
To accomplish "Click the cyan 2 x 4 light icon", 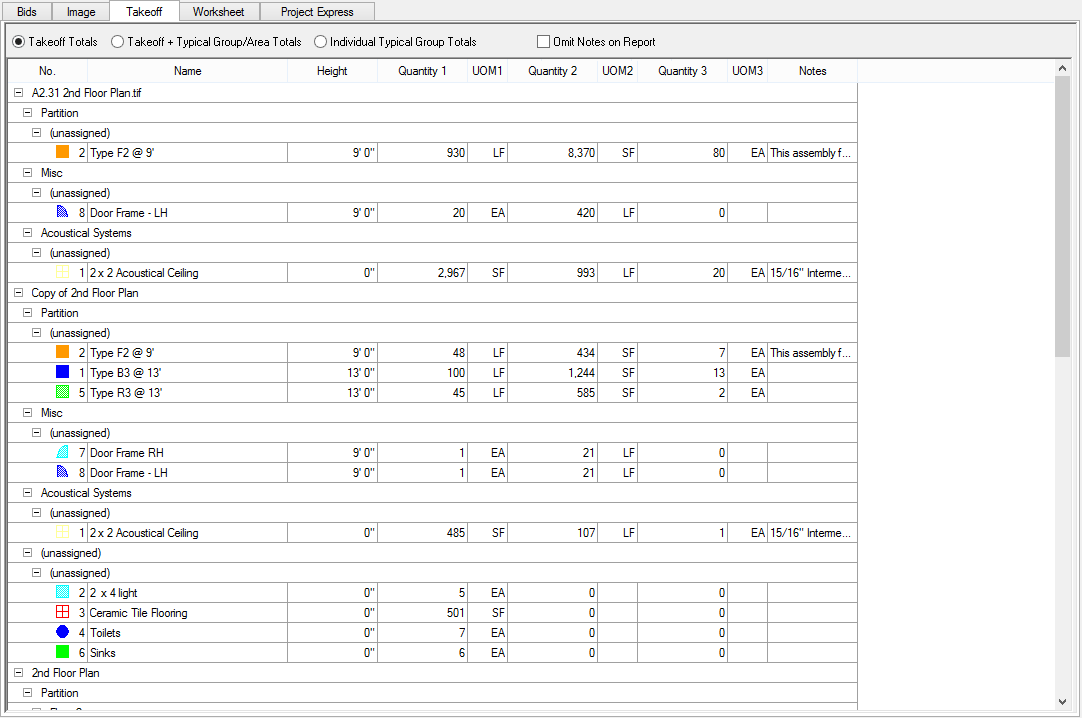I will tap(63, 592).
